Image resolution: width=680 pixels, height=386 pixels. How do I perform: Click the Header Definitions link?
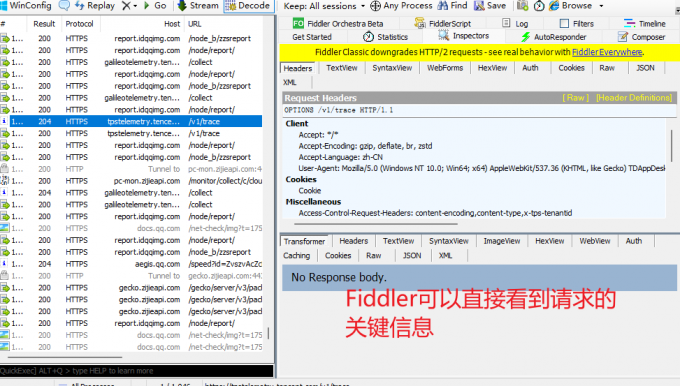(x=634, y=98)
